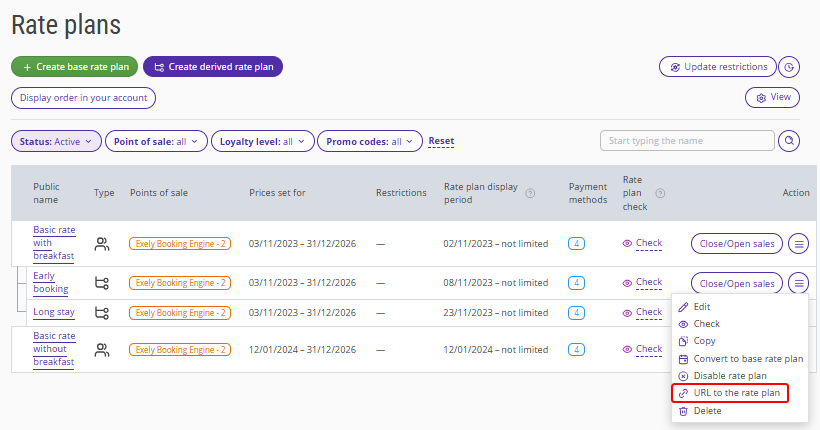Open the Point of sale filter dropdown
The image size is (820, 430).
156,141
